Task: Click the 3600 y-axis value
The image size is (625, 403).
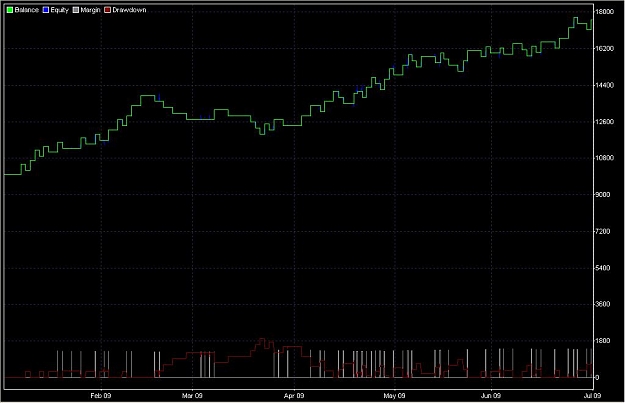Action: pyautogui.click(x=603, y=304)
